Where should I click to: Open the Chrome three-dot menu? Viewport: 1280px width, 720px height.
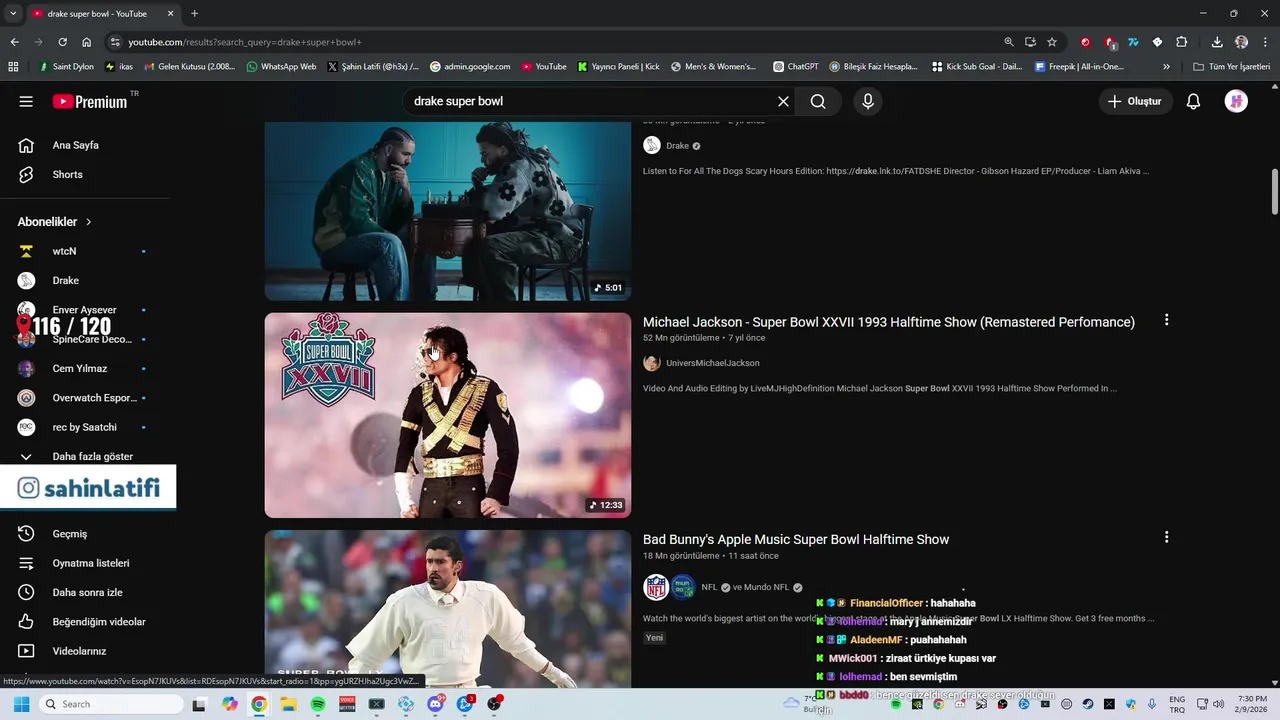(x=1263, y=42)
